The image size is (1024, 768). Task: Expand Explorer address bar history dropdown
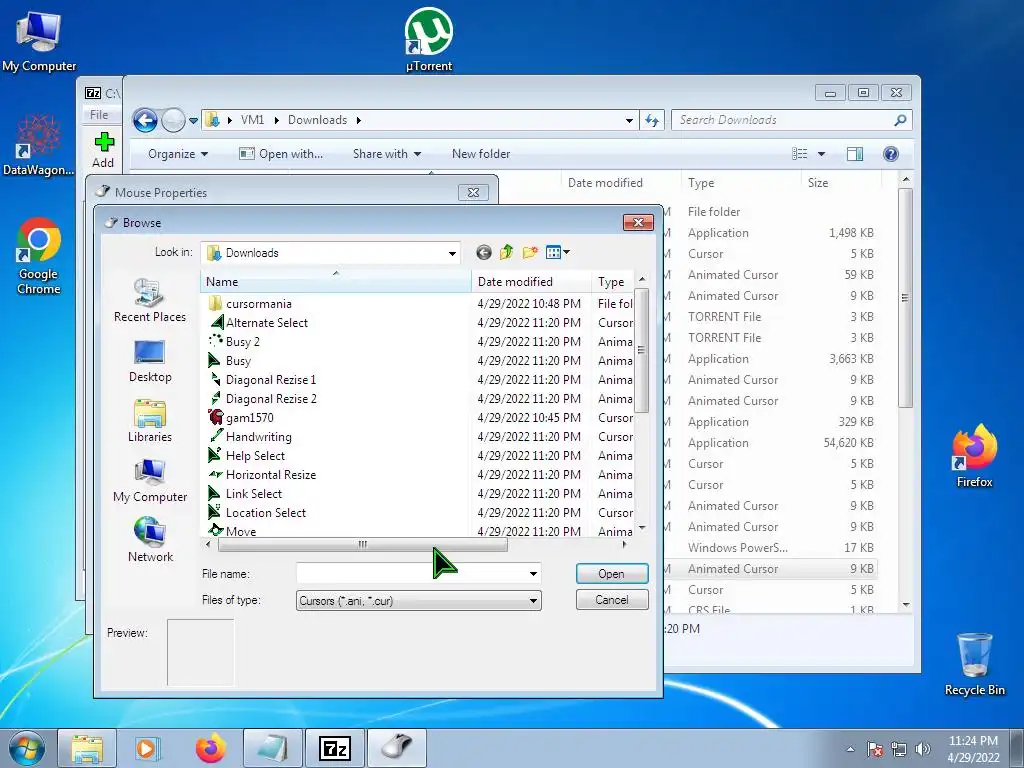pos(629,120)
